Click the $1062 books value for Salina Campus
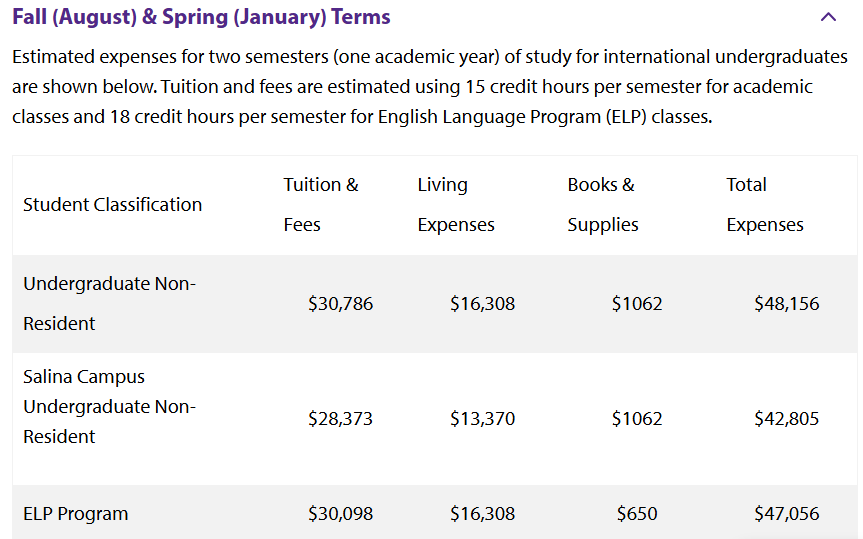This screenshot has width=863, height=539. 637,419
